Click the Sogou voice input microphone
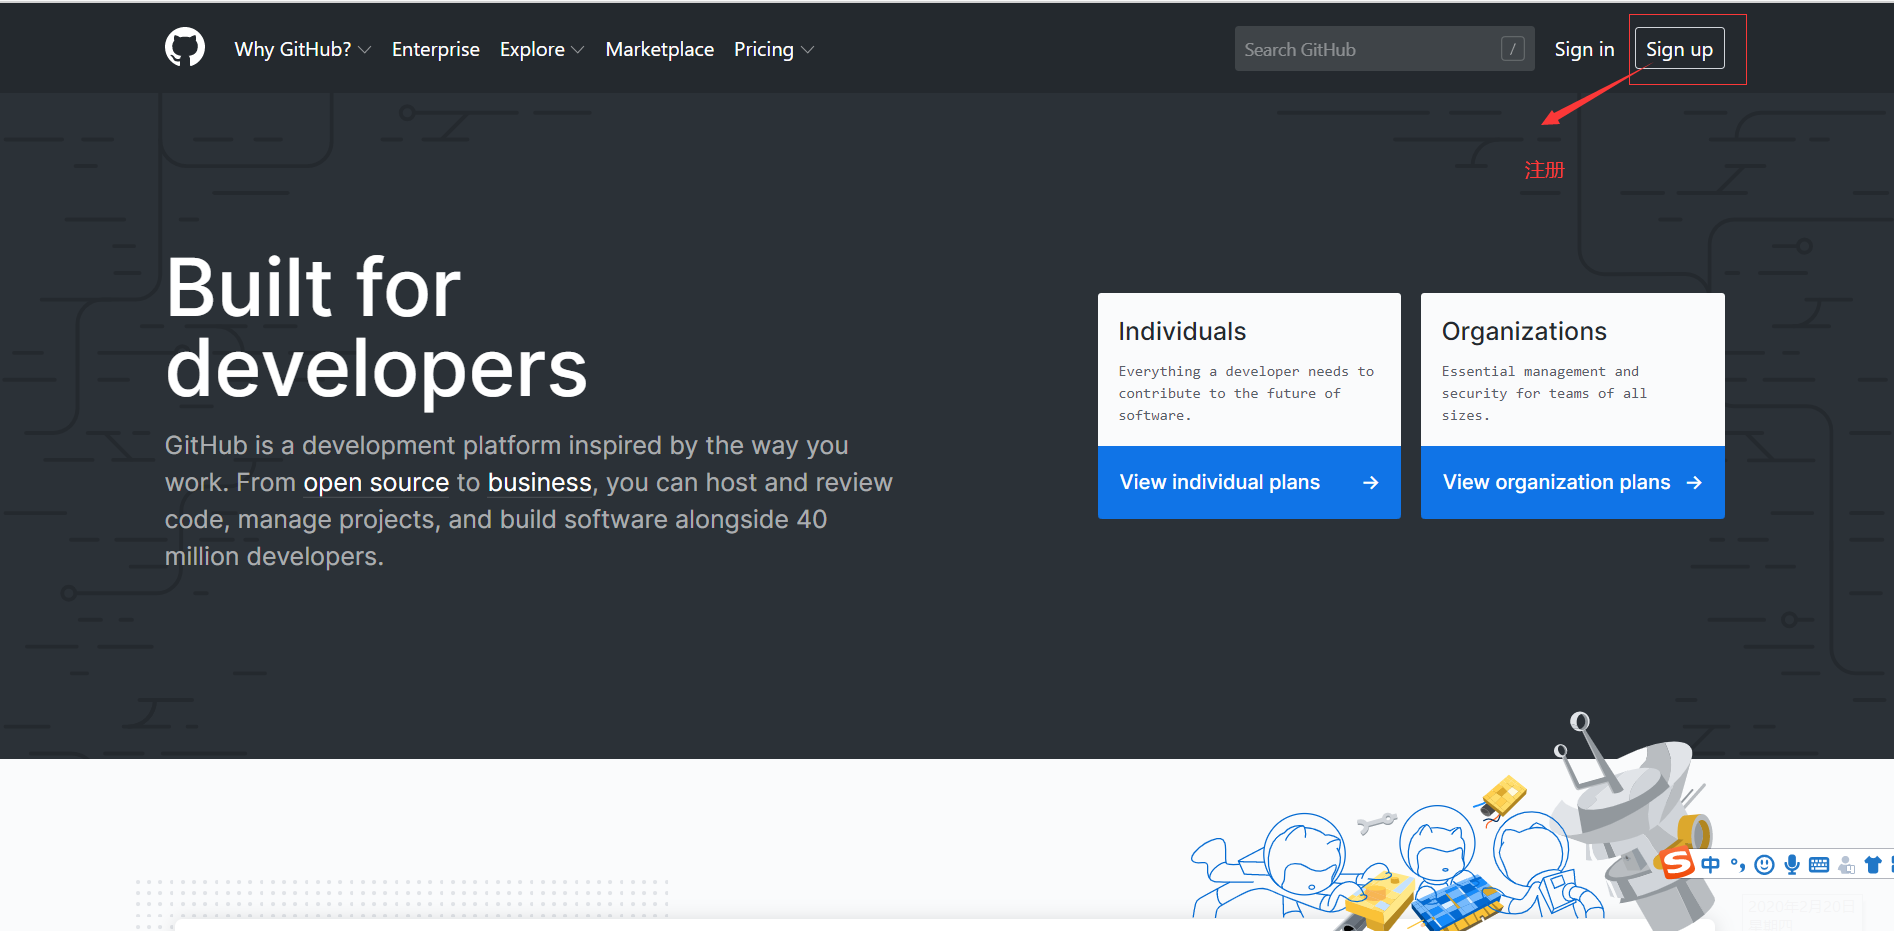The height and width of the screenshot is (931, 1894). point(1792,865)
